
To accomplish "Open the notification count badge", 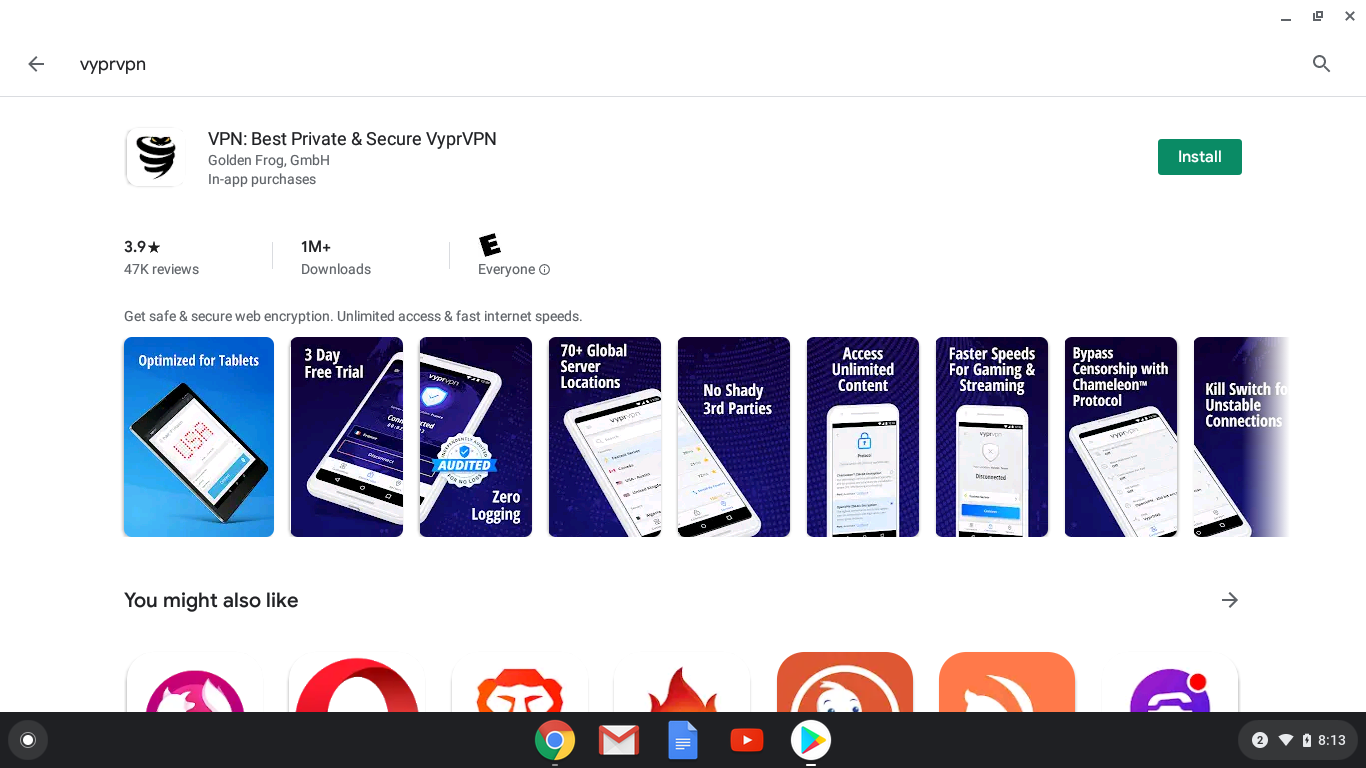I will (1260, 740).
